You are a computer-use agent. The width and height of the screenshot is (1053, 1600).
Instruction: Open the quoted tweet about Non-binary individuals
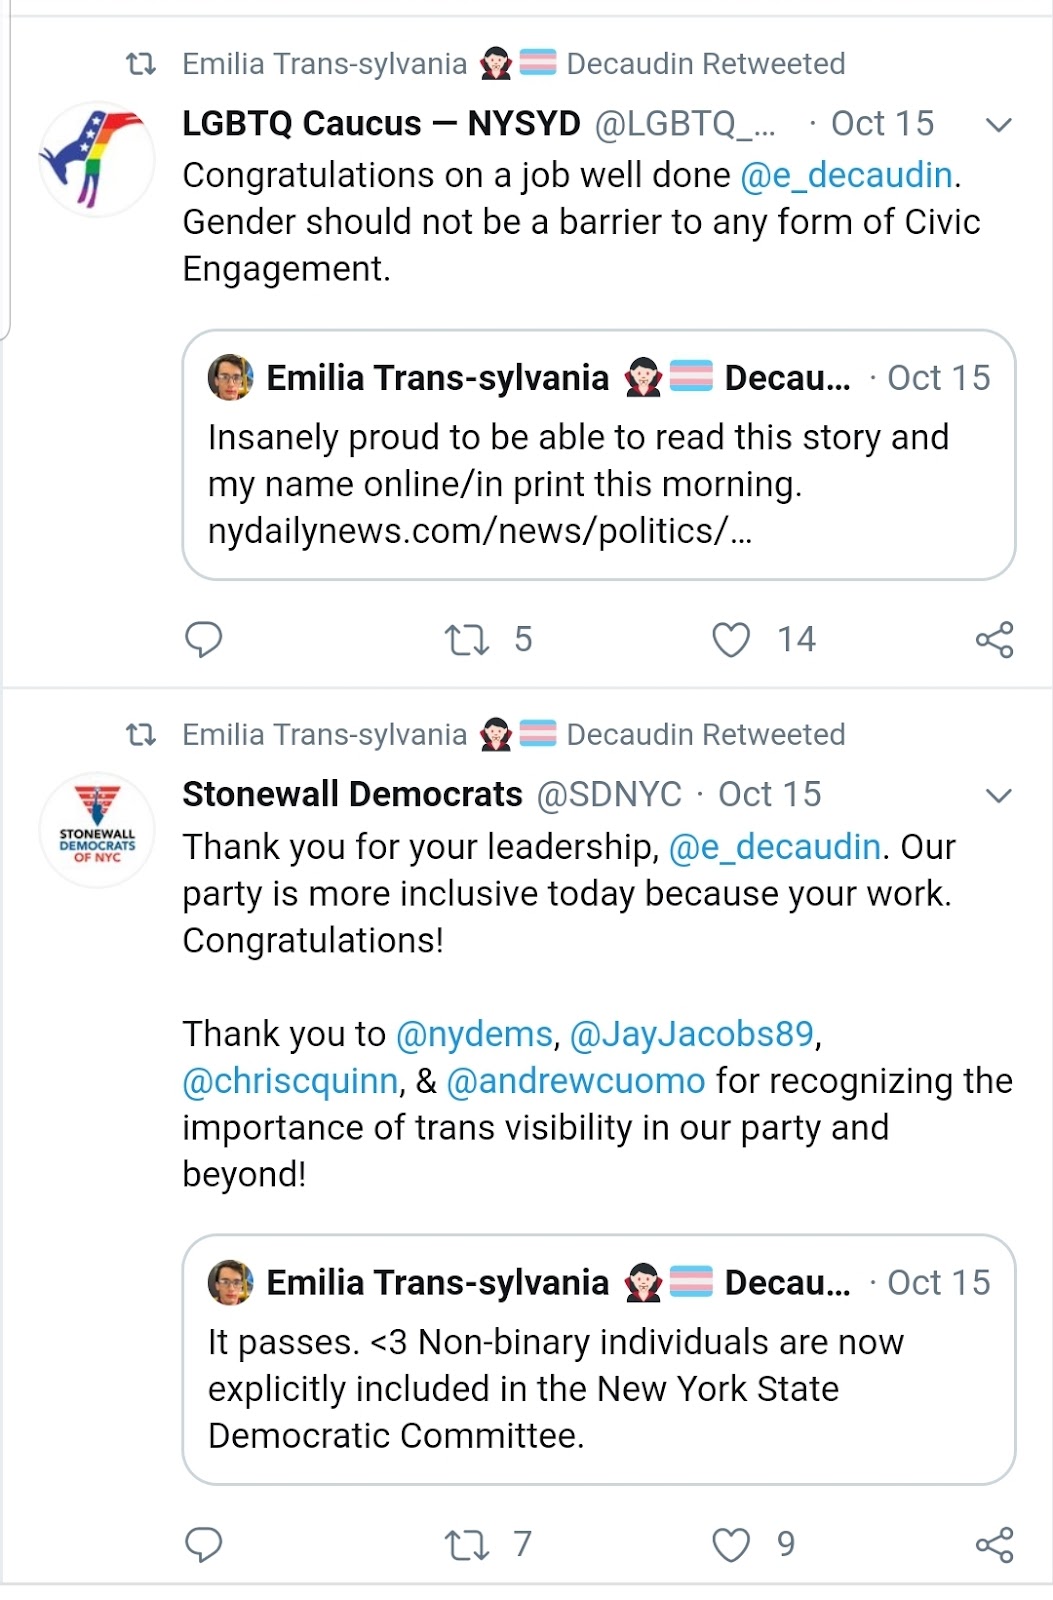599,1360
